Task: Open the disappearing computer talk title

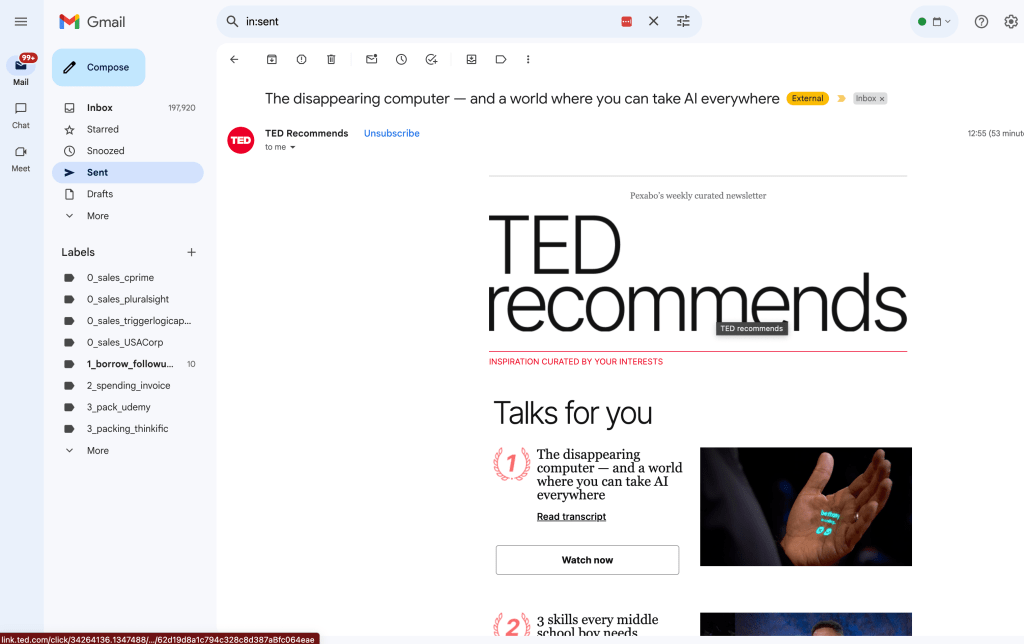Action: (609, 475)
